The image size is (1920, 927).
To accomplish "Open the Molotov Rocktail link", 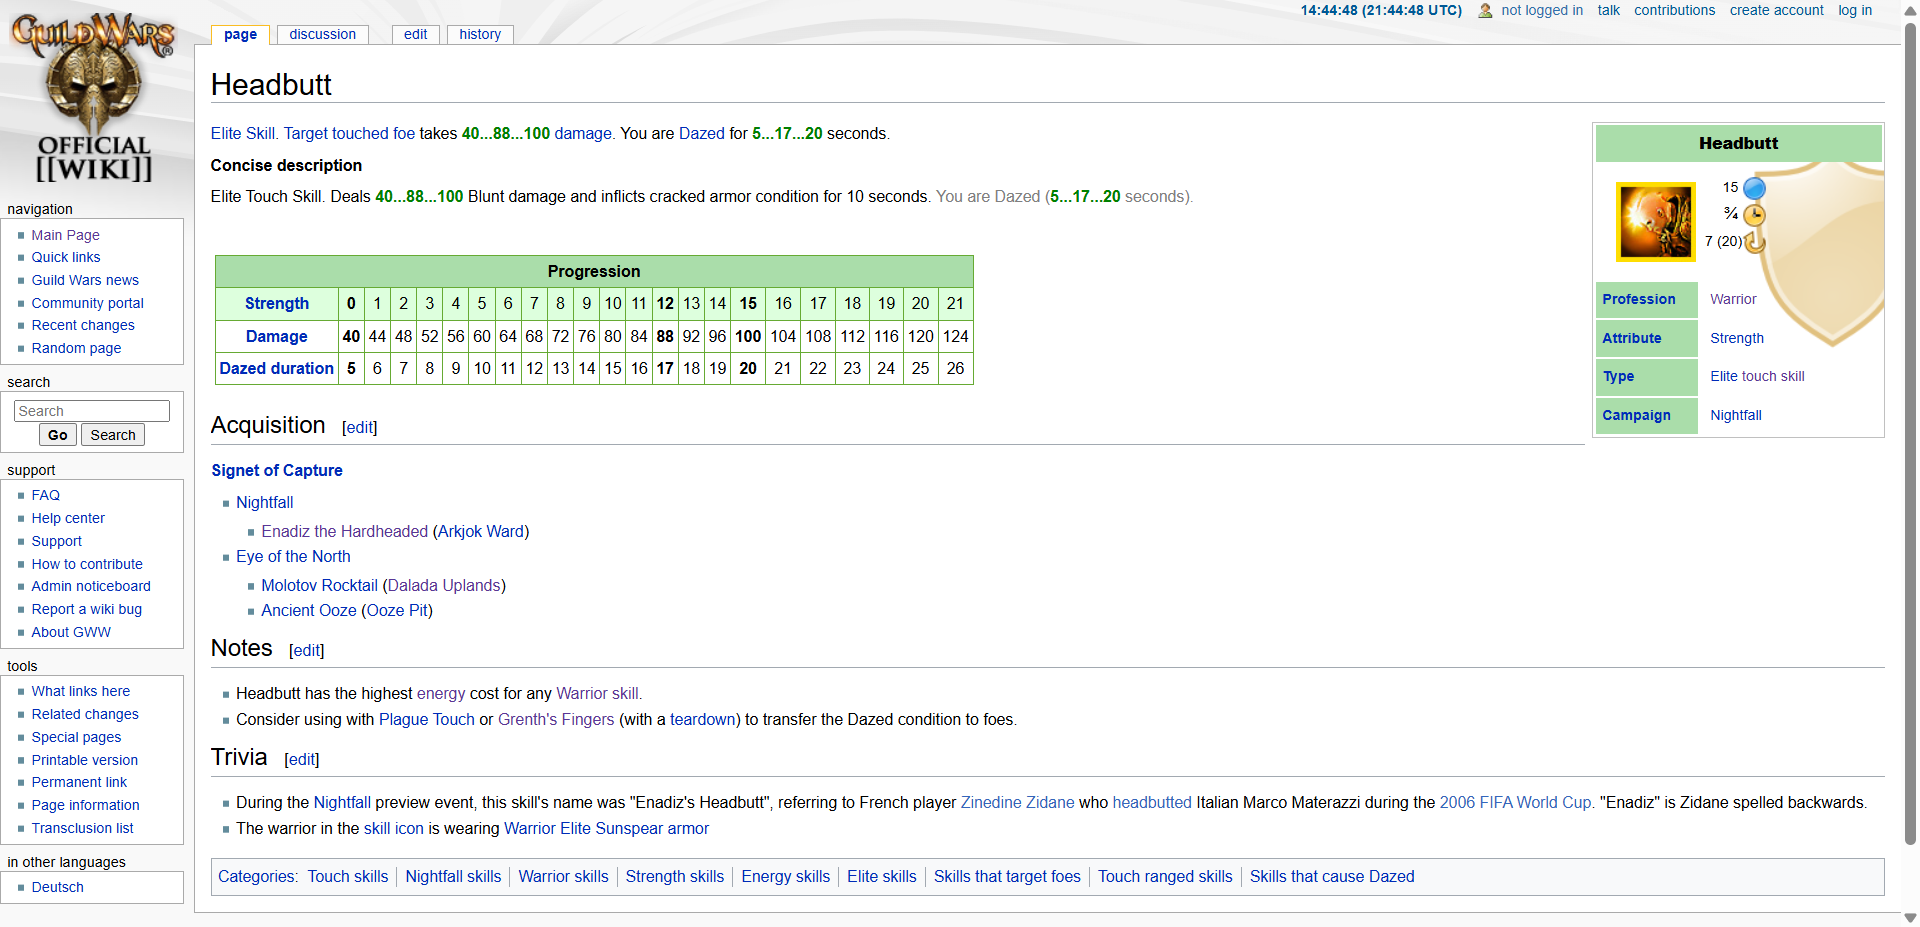I will 319,585.
